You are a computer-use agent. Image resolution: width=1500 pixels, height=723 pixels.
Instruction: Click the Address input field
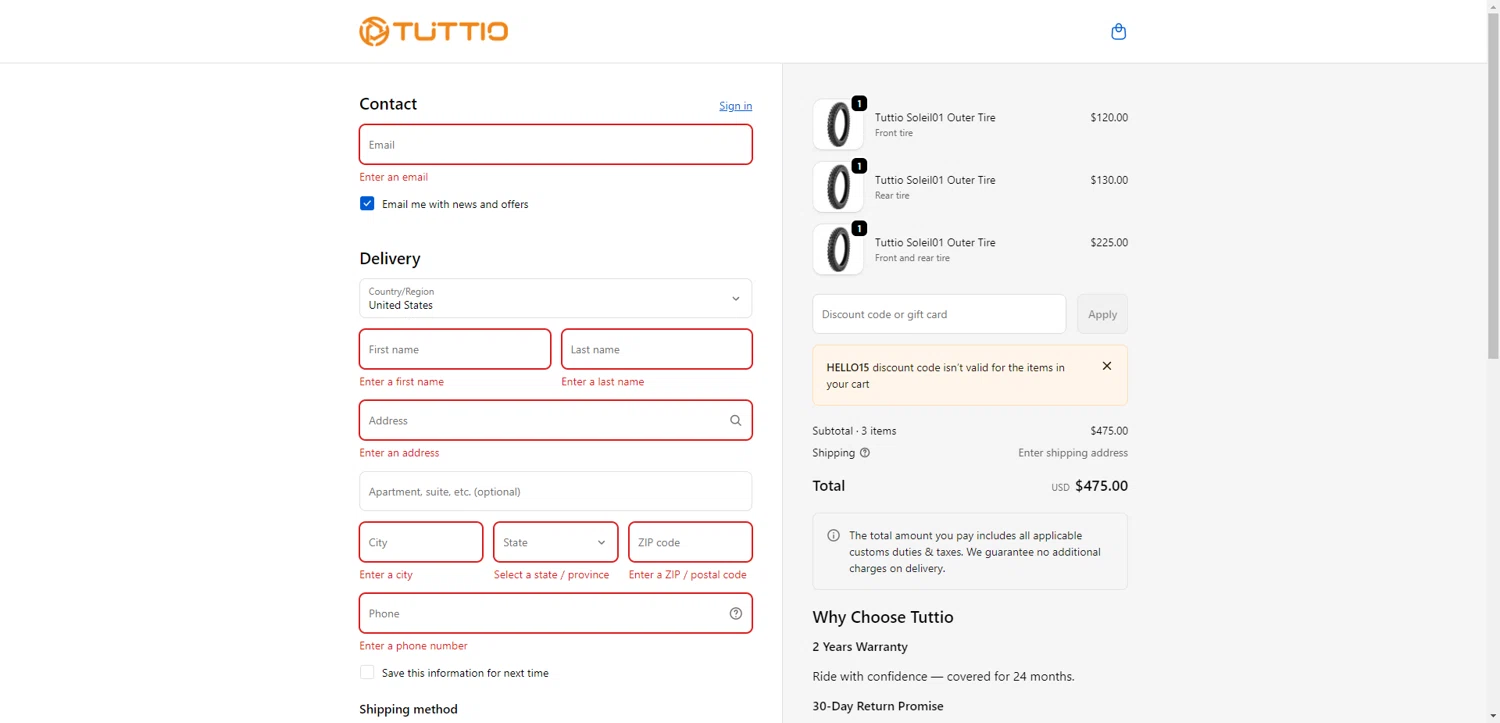pyautogui.click(x=555, y=421)
